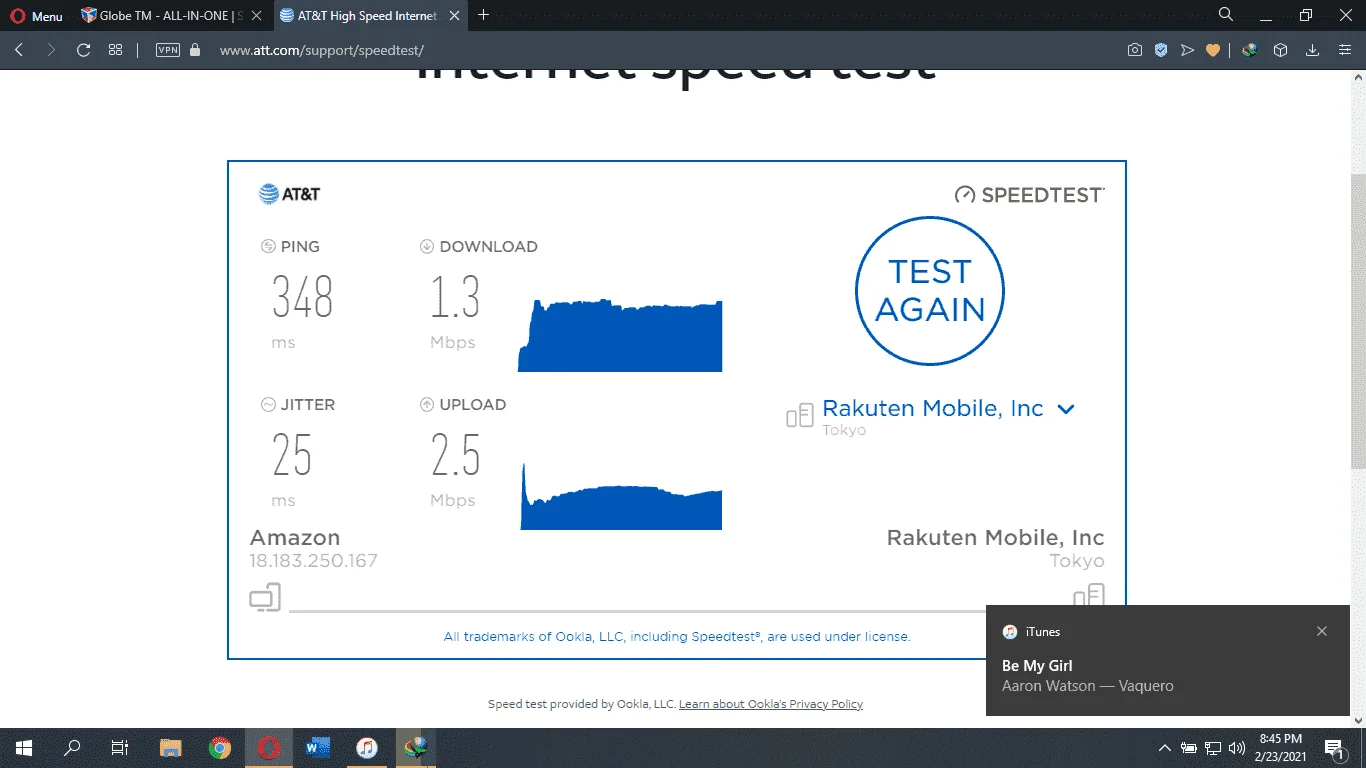This screenshot has width=1366, height=768.
Task: Click the SPEEDTEST logo
Action: tap(1030, 195)
